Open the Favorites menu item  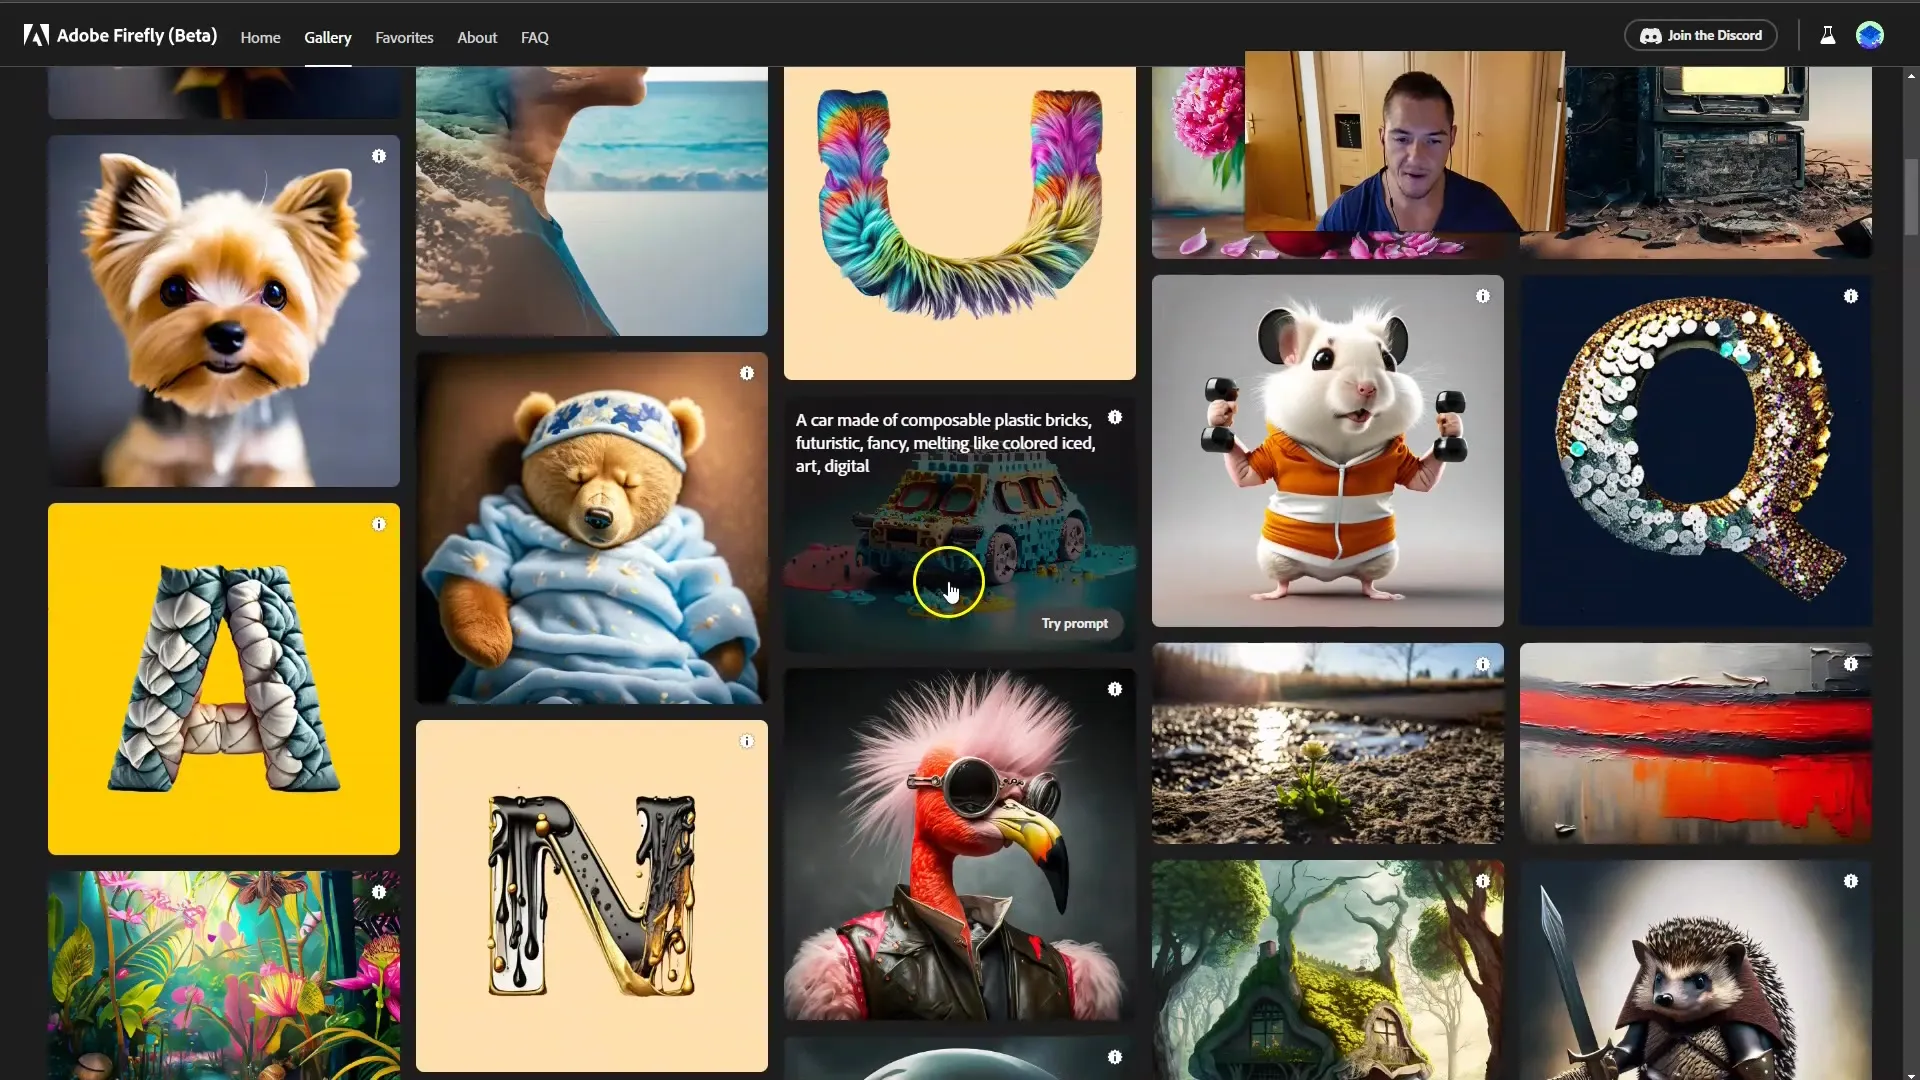tap(404, 37)
